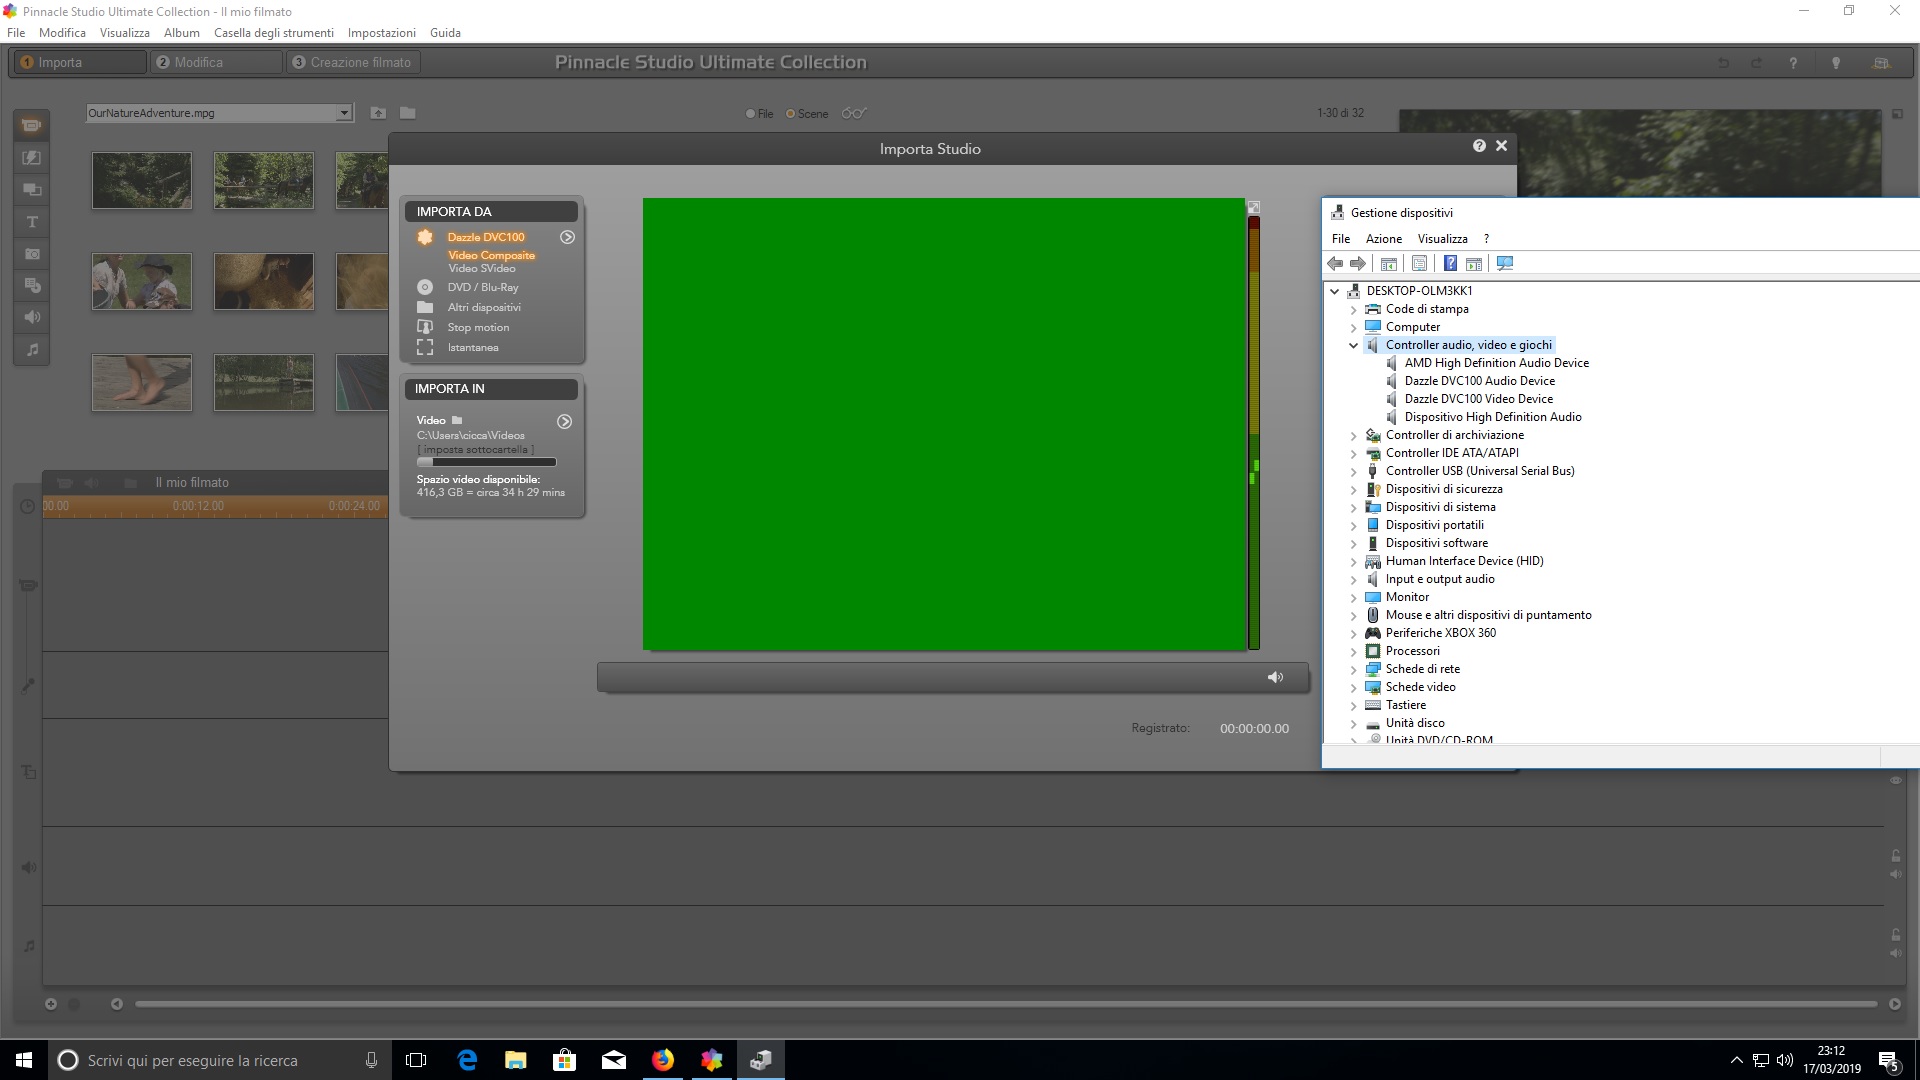Open the notification center icon
The height and width of the screenshot is (1080, 1920).
click(x=1889, y=1060)
